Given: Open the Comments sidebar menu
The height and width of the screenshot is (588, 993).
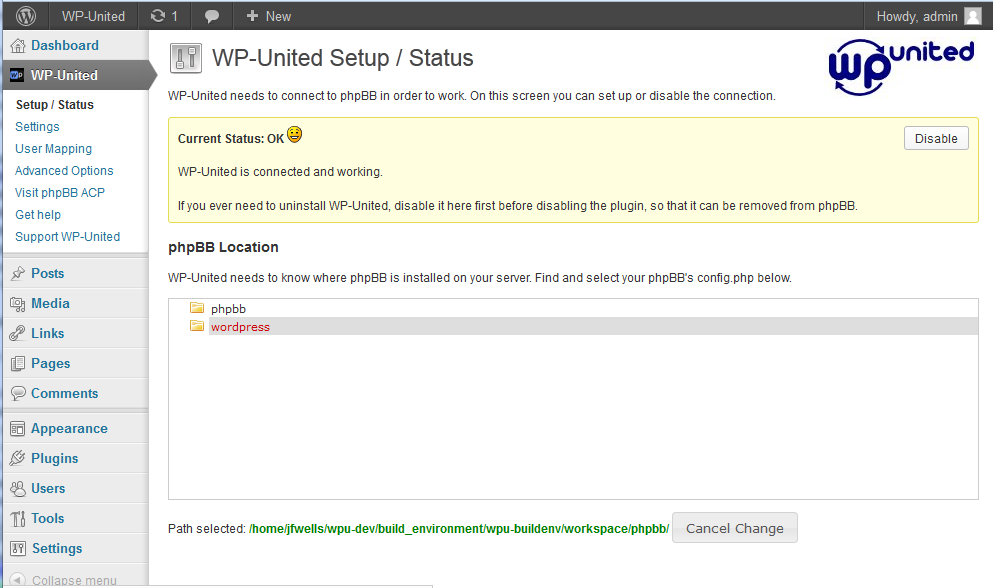Looking at the screenshot, I should click(x=65, y=393).
